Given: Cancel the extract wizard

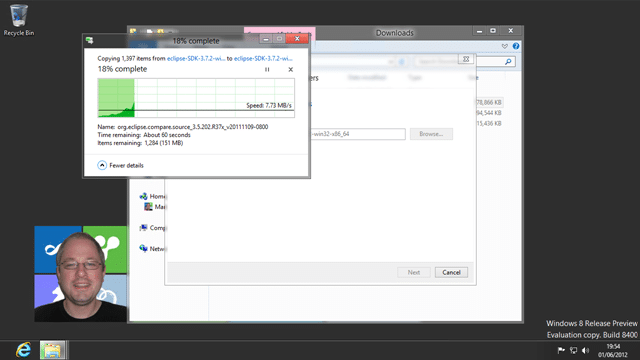Looking at the screenshot, I should click(451, 272).
